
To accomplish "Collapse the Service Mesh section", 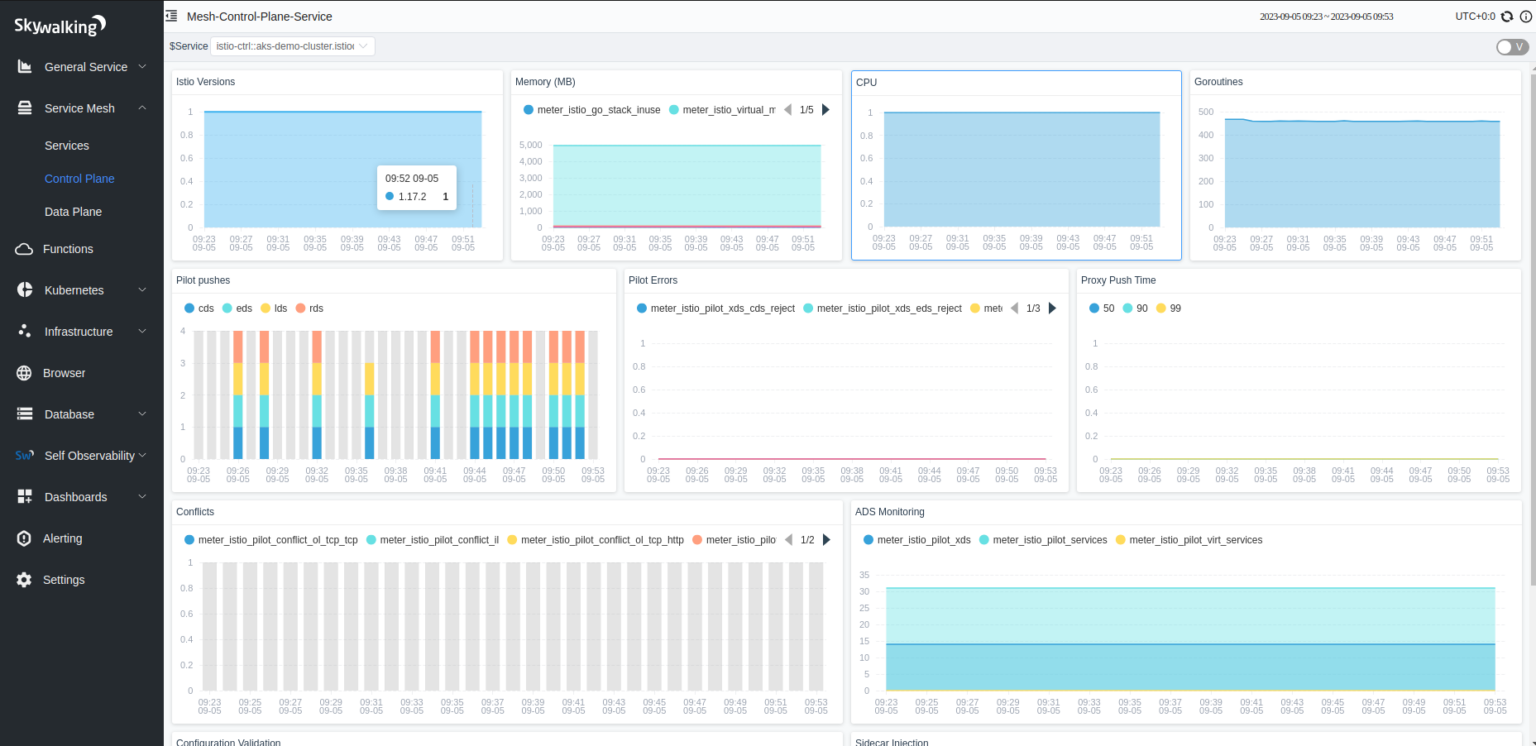I will pos(141,107).
